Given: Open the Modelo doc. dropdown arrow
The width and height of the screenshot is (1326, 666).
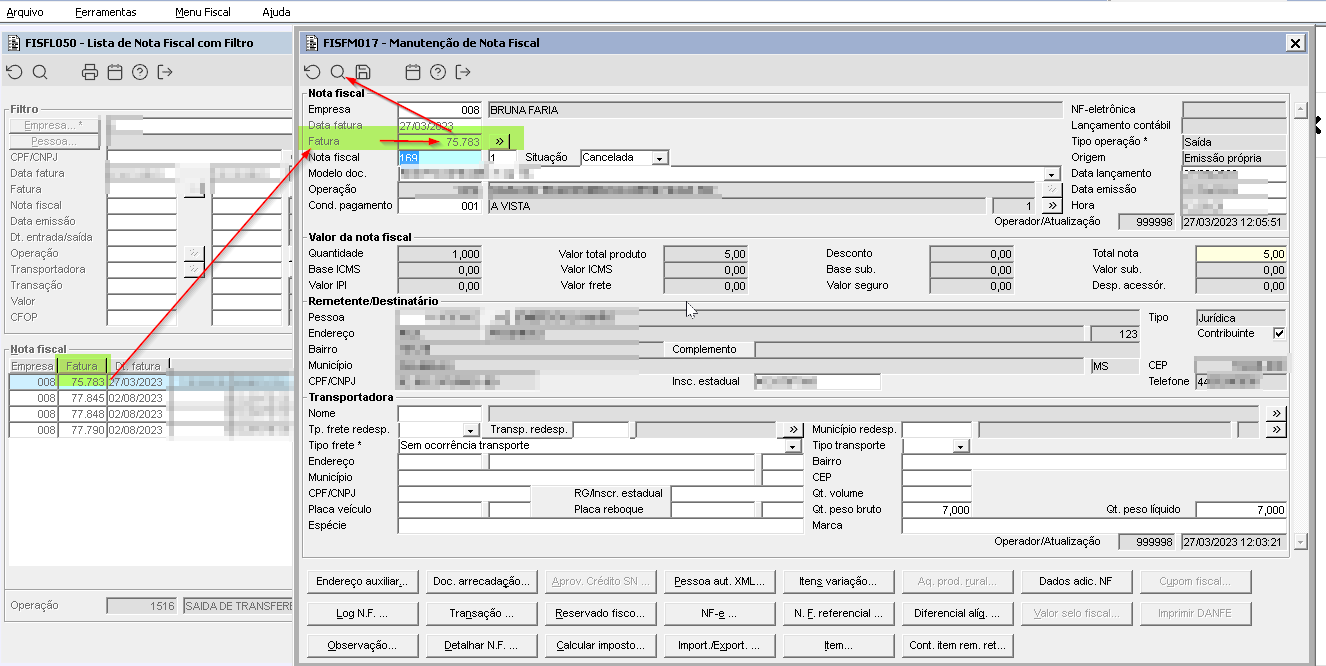Looking at the screenshot, I should point(1054,173).
